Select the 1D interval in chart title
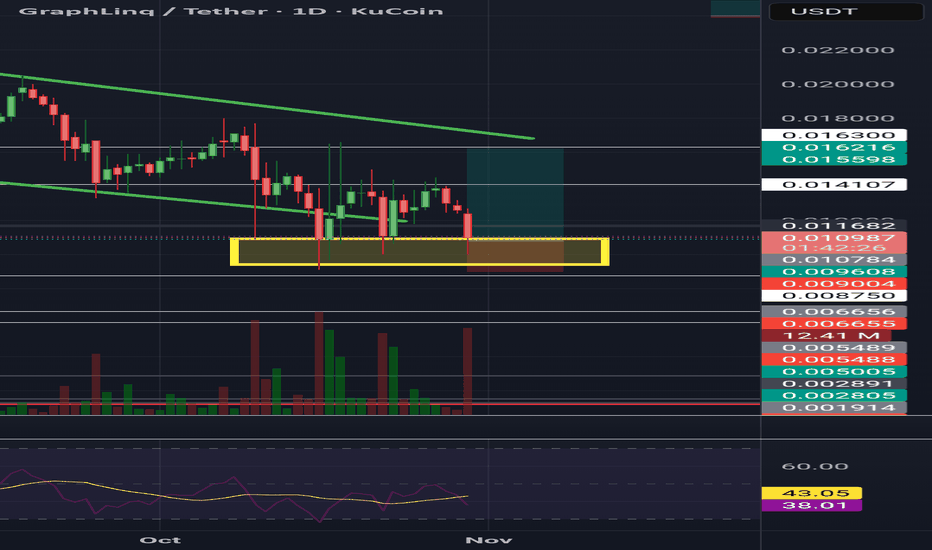This screenshot has height=550, width=932. pos(309,11)
